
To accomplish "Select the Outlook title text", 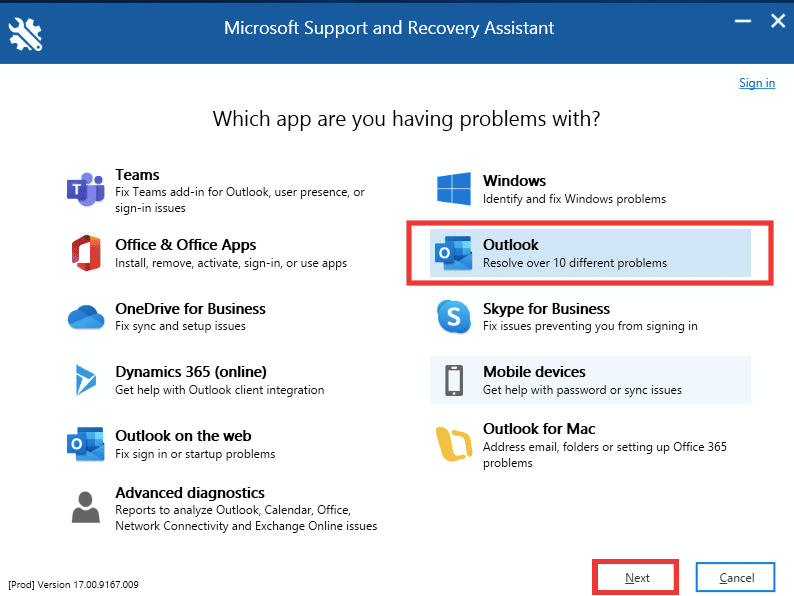I will point(510,245).
